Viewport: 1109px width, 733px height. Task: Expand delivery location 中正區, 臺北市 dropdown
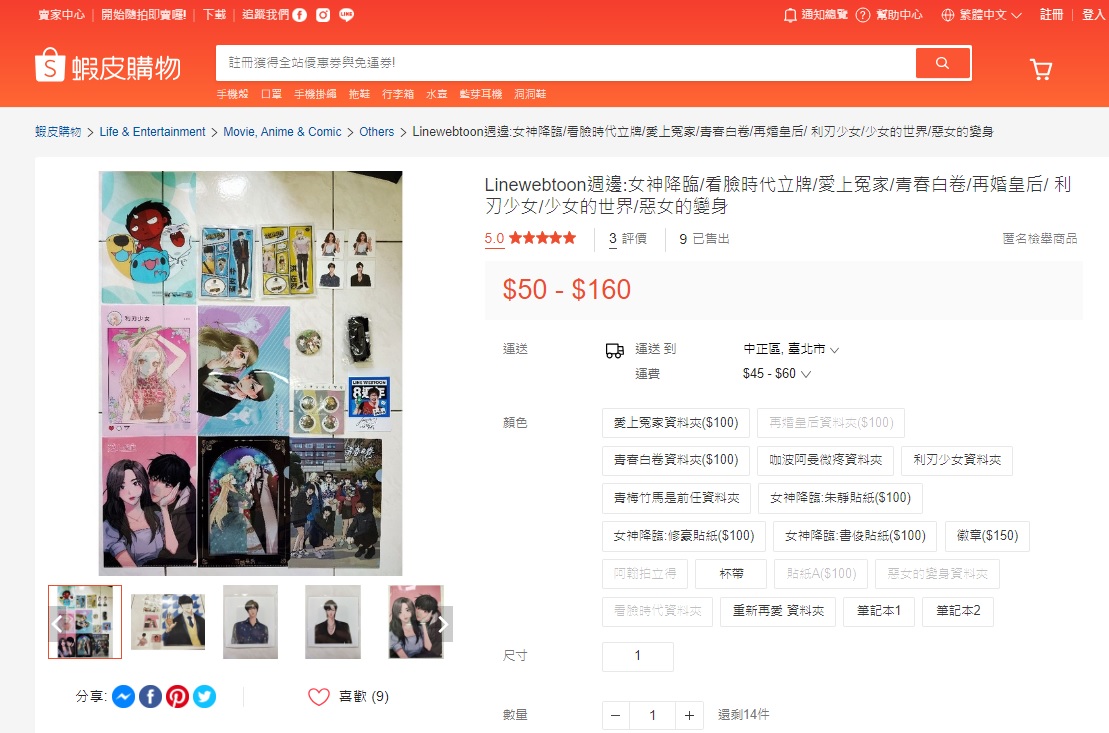coord(791,349)
